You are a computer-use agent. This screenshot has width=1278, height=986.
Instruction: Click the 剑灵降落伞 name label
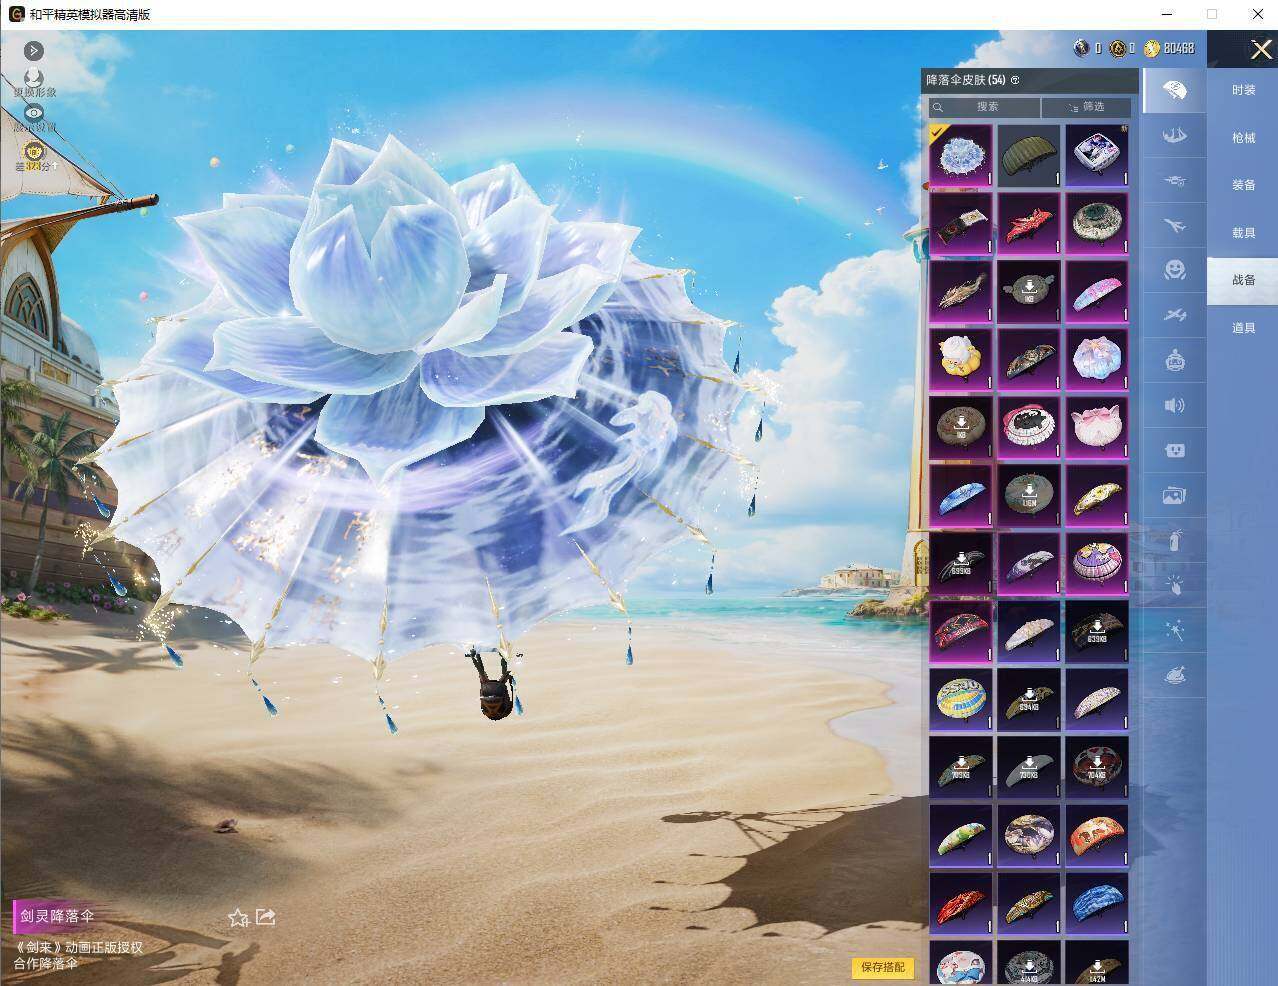pos(57,916)
